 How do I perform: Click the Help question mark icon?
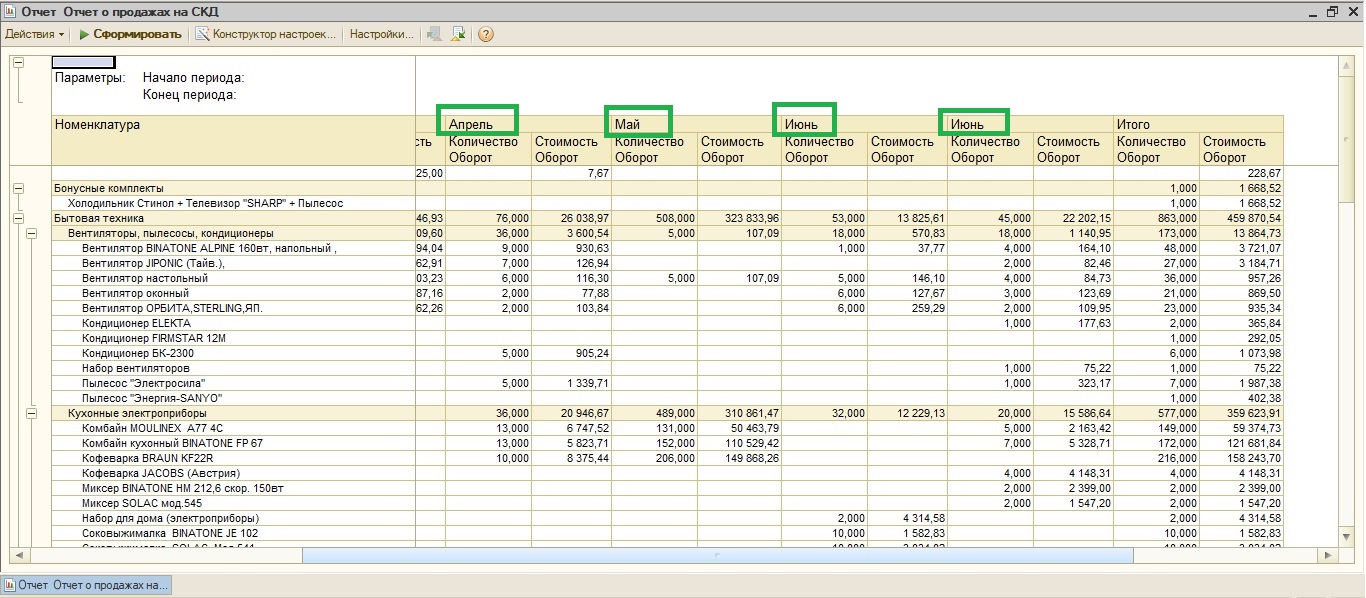[x=486, y=34]
